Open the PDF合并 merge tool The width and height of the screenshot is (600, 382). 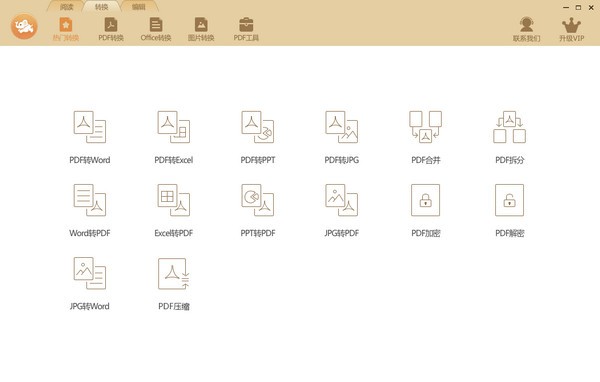(x=426, y=137)
